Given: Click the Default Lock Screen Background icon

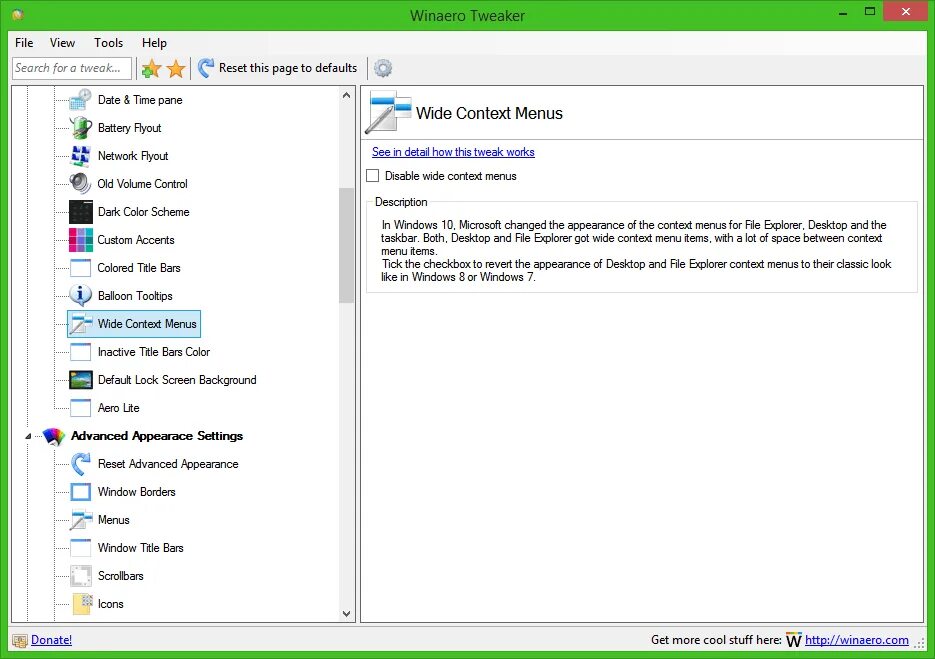Looking at the screenshot, I should pyautogui.click(x=81, y=380).
